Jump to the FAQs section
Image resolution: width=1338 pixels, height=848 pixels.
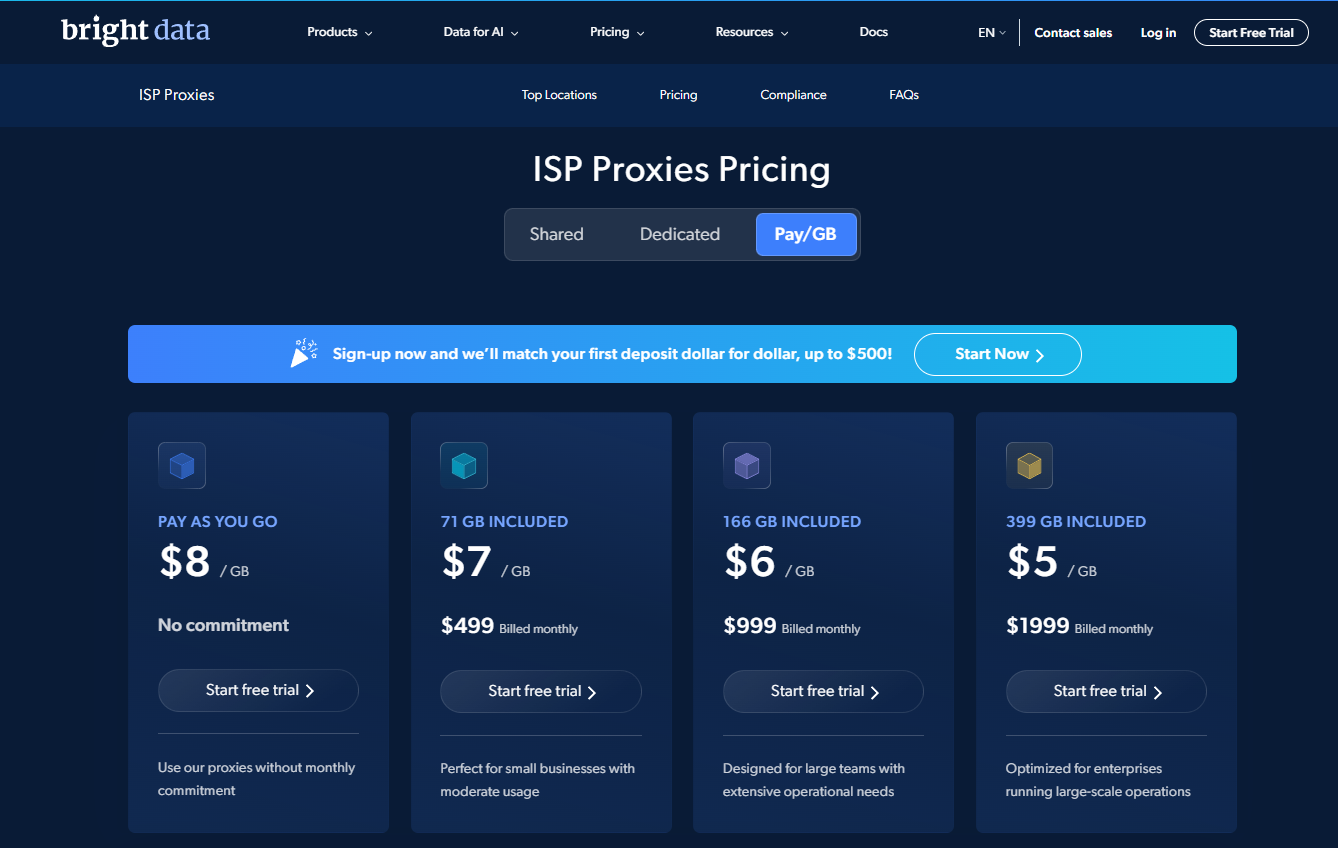pyautogui.click(x=904, y=95)
